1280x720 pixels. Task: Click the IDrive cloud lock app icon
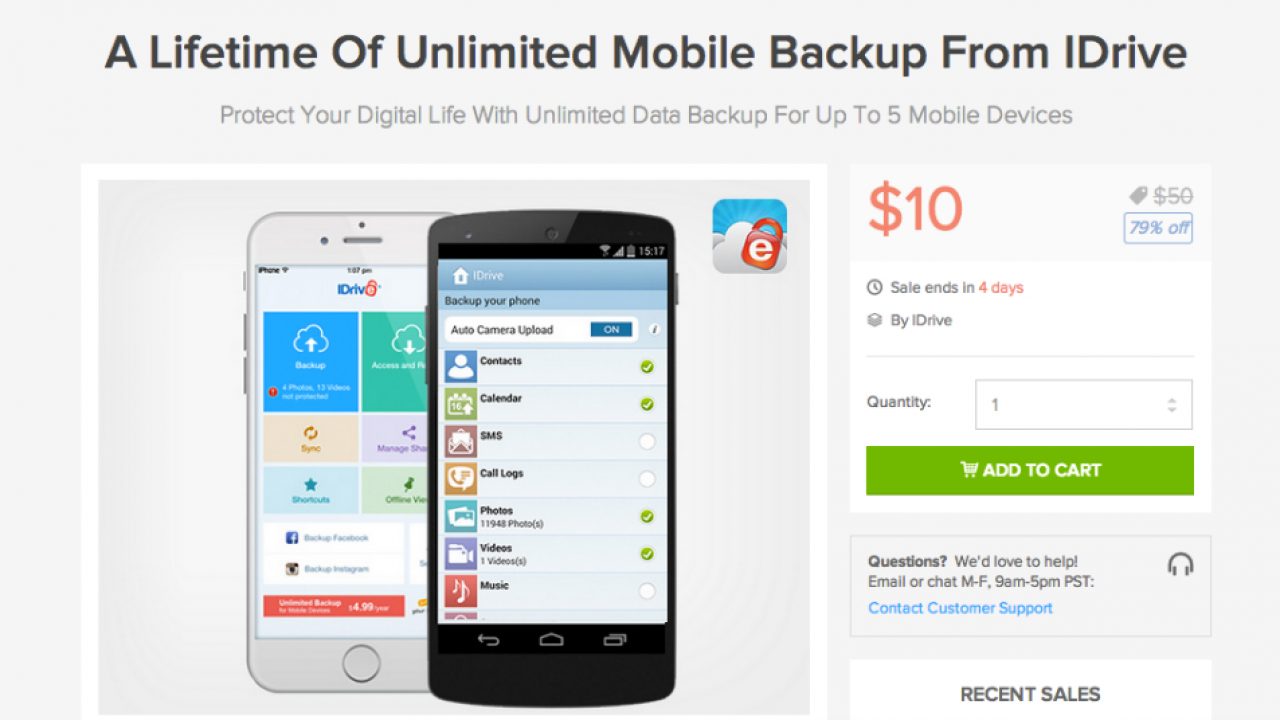click(749, 236)
